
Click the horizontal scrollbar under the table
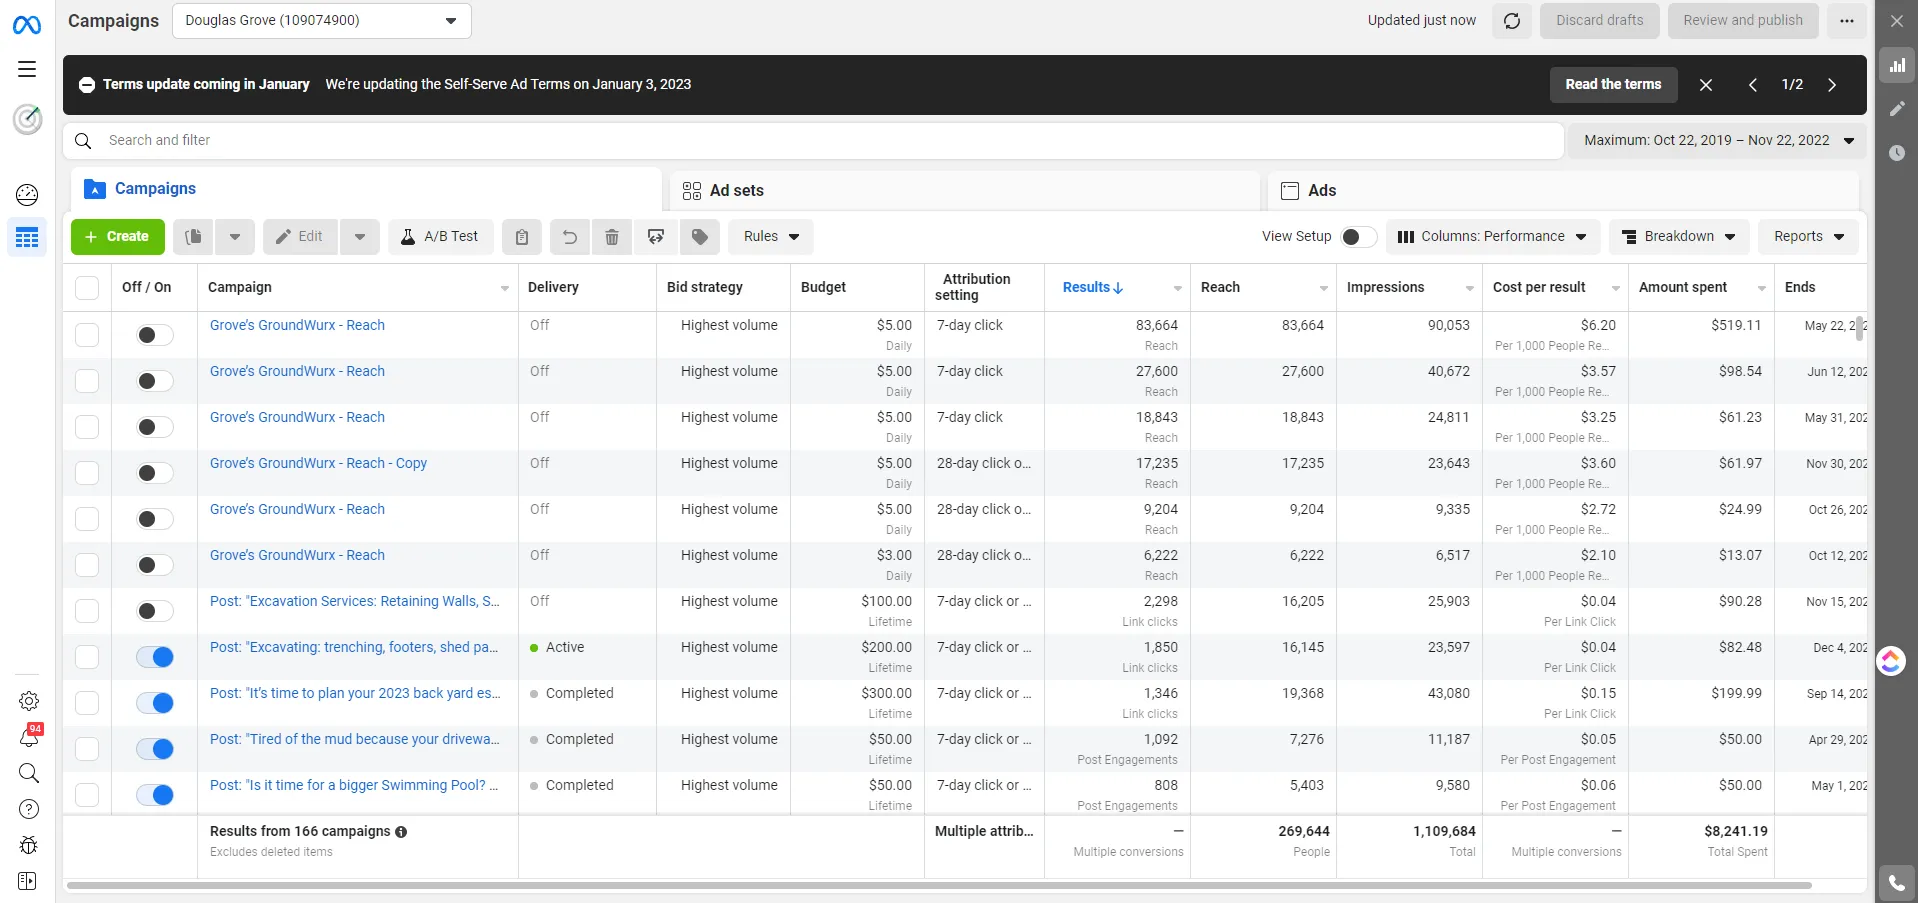pos(939,885)
